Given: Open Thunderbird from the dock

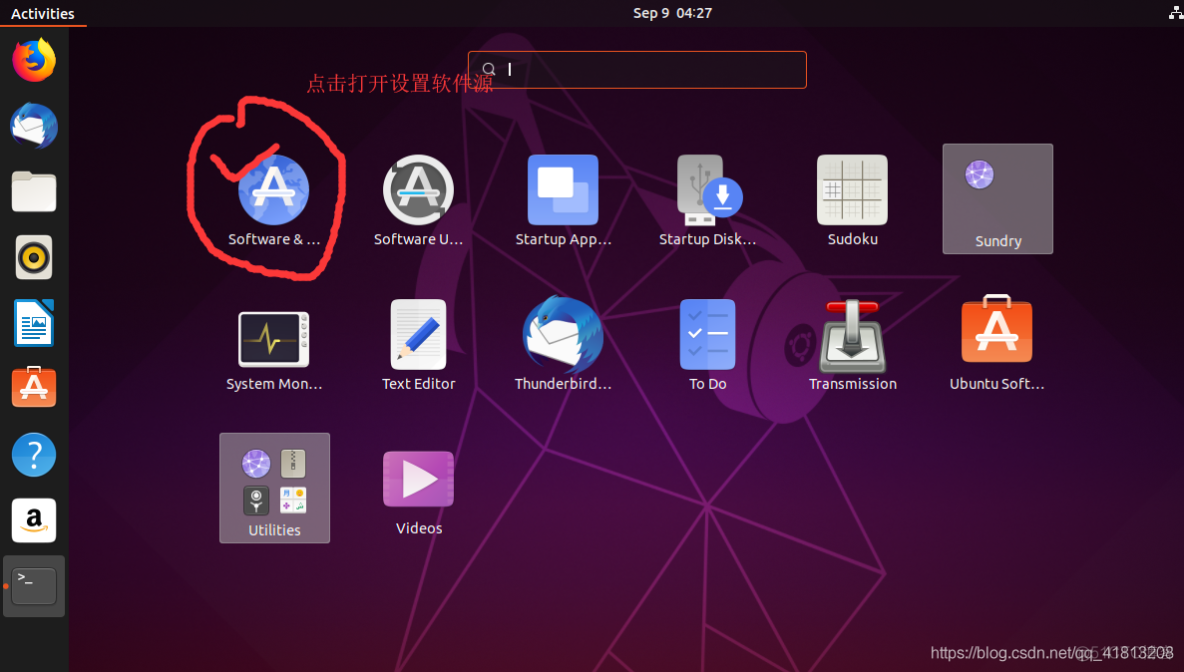Looking at the screenshot, I should point(34,125).
